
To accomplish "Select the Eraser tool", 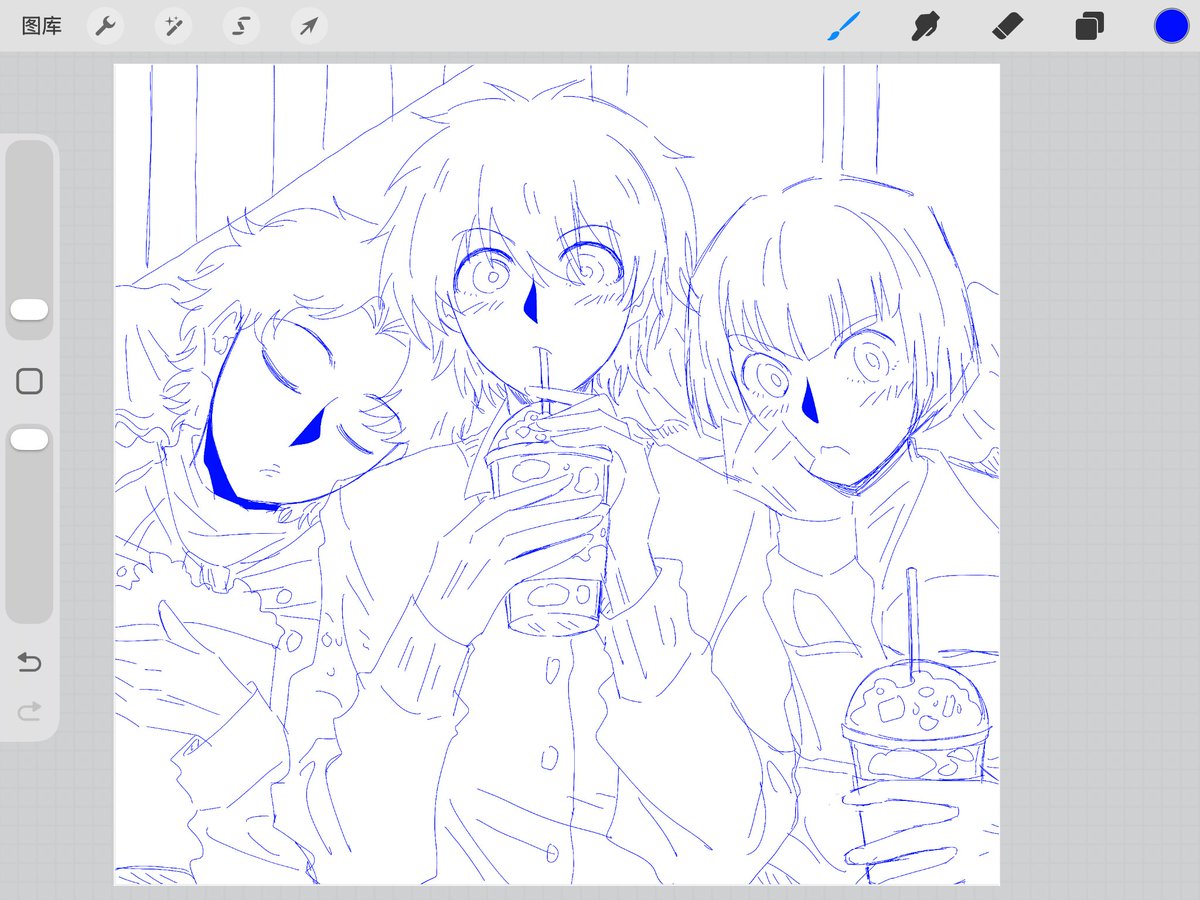I will tap(1008, 25).
